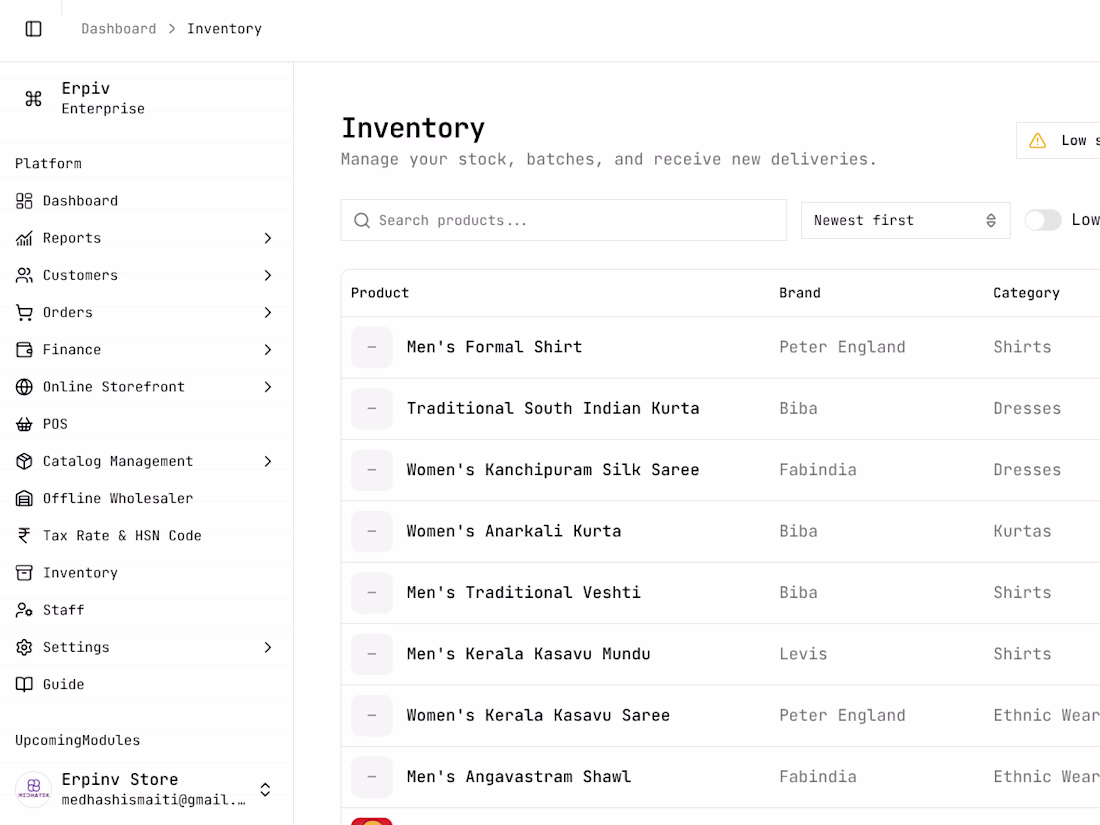Image resolution: width=1100 pixels, height=825 pixels.
Task: Click the Customers people icon
Action: click(x=24, y=275)
